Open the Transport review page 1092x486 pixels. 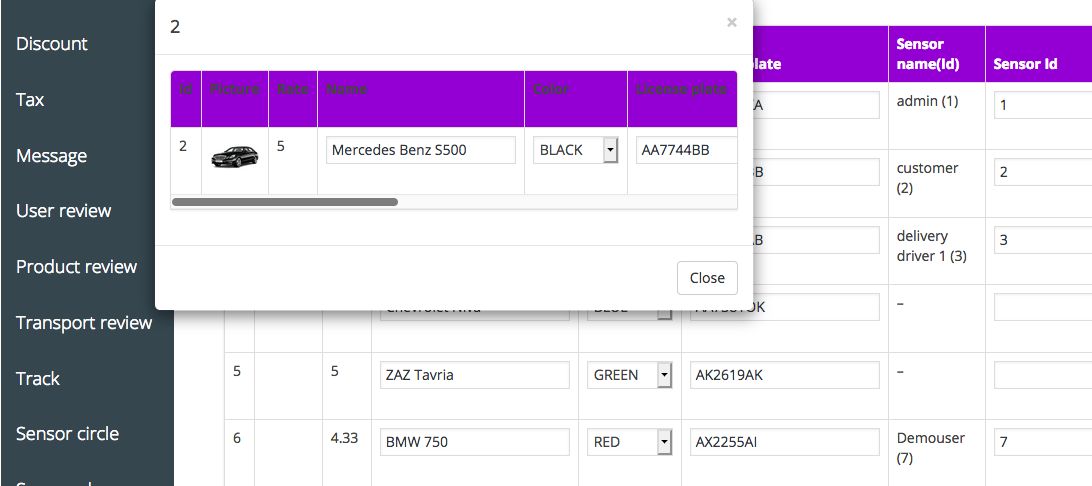click(84, 323)
